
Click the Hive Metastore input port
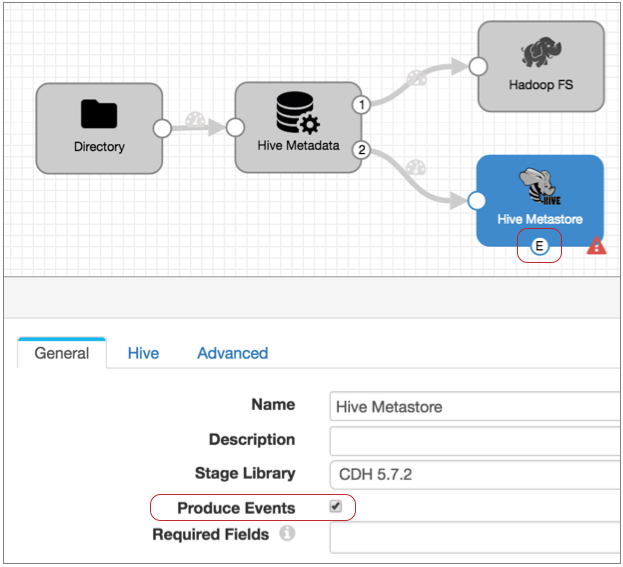[478, 201]
